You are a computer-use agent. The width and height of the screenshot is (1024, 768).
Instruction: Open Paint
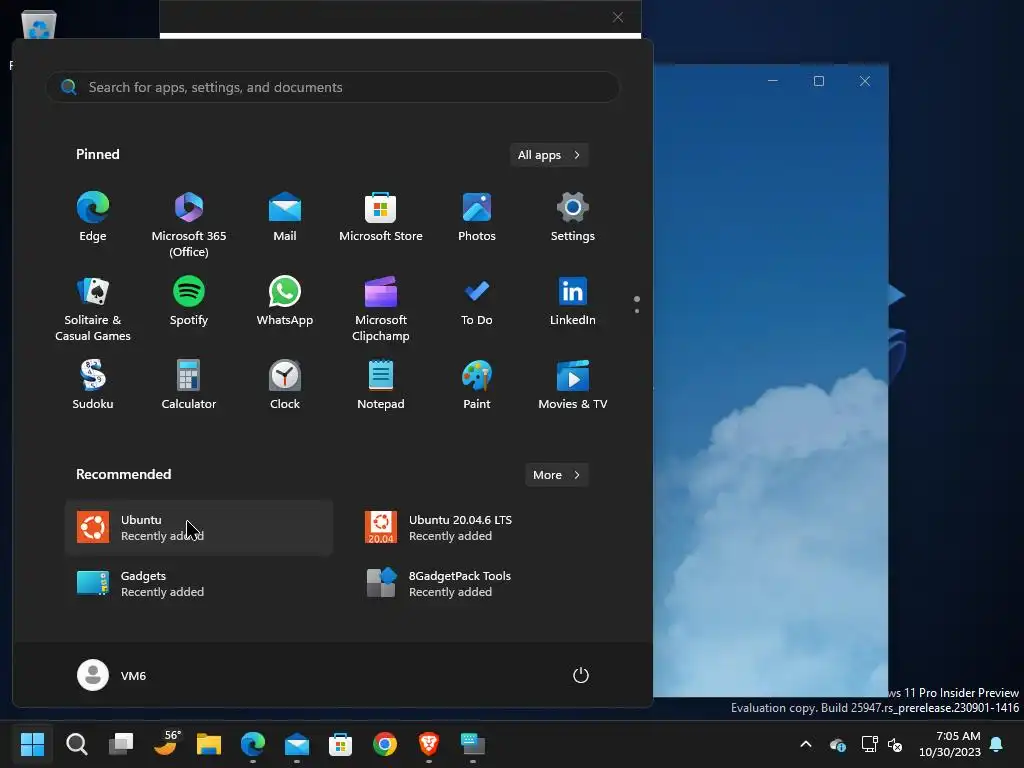coord(477,385)
